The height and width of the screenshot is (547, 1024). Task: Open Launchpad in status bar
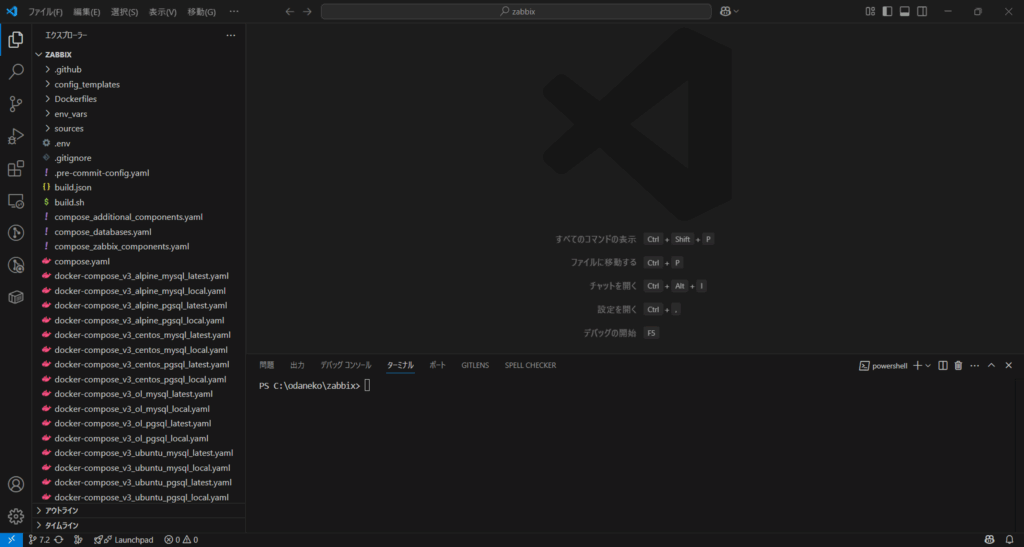[x=123, y=540]
